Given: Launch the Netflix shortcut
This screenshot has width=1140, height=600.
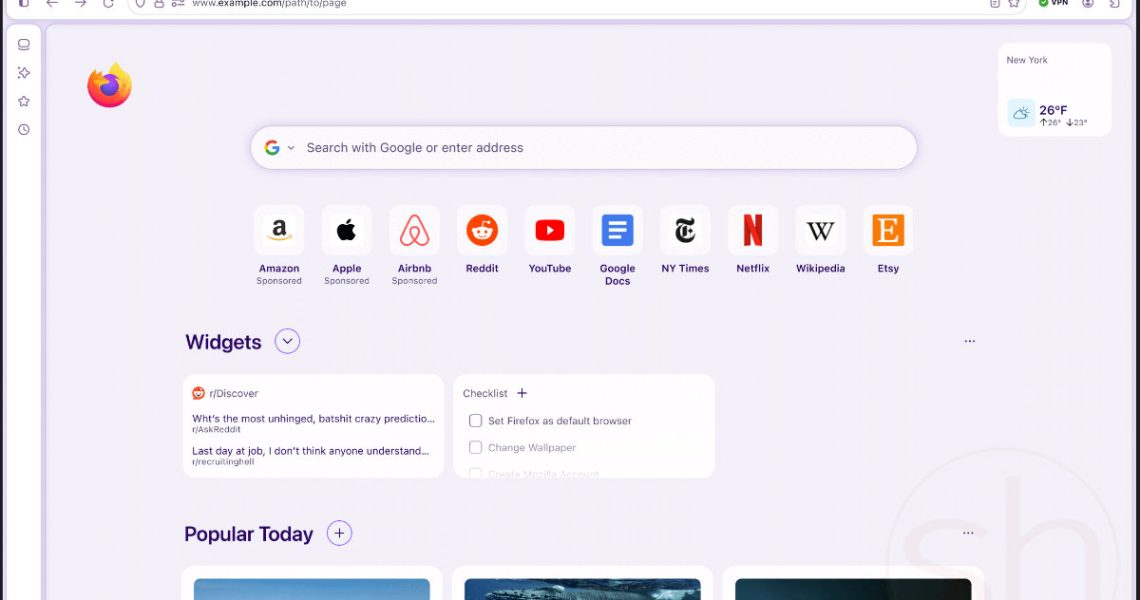Looking at the screenshot, I should pyautogui.click(x=752, y=231).
